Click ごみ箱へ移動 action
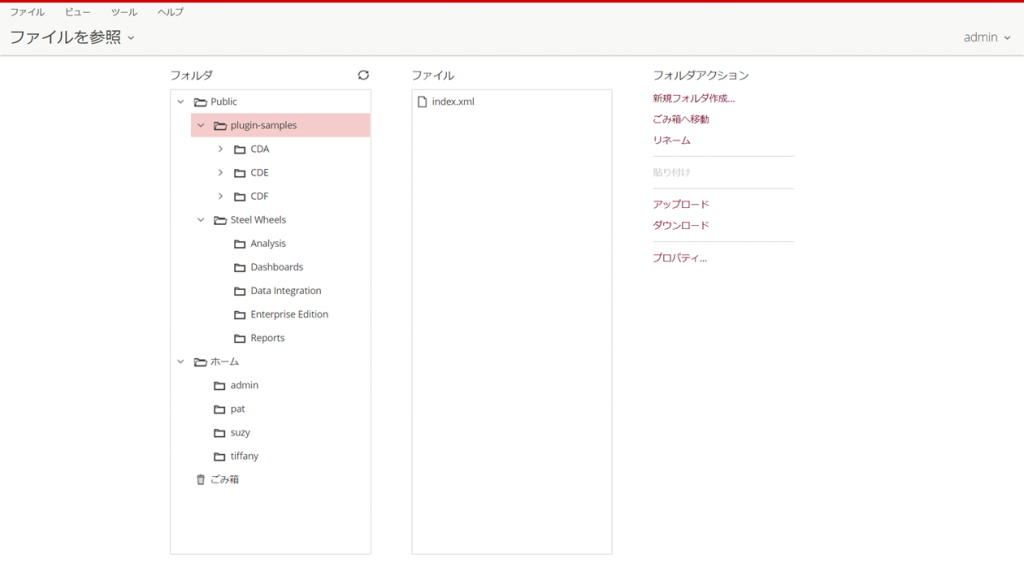1024x567 pixels. [x=680, y=120]
